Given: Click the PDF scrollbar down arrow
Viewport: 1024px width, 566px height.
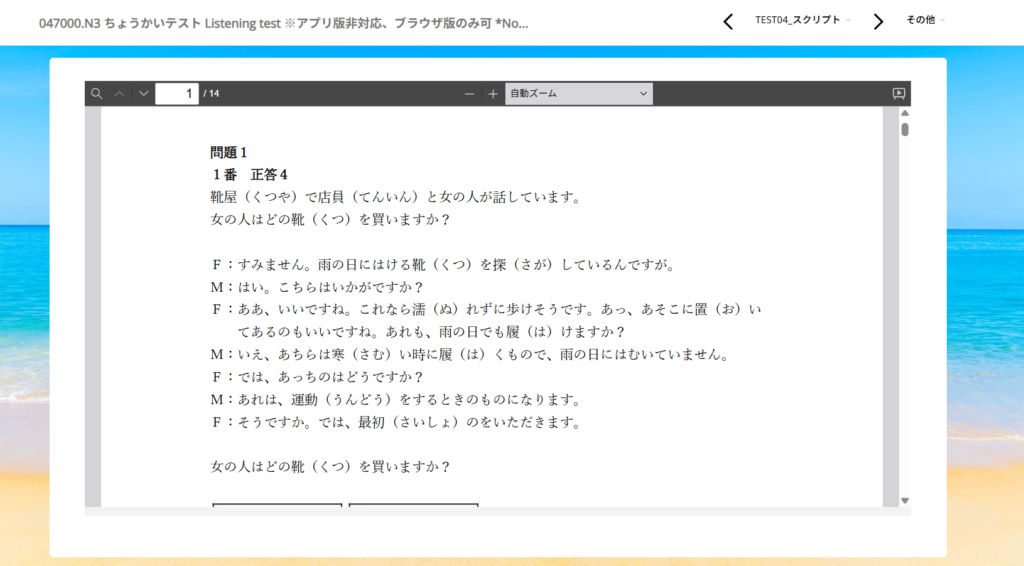Looking at the screenshot, I should coord(904,500).
